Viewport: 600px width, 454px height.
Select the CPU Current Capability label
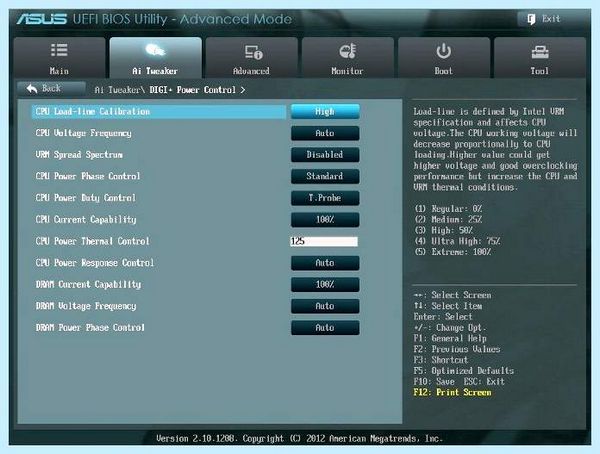pyautogui.click(x=86, y=220)
